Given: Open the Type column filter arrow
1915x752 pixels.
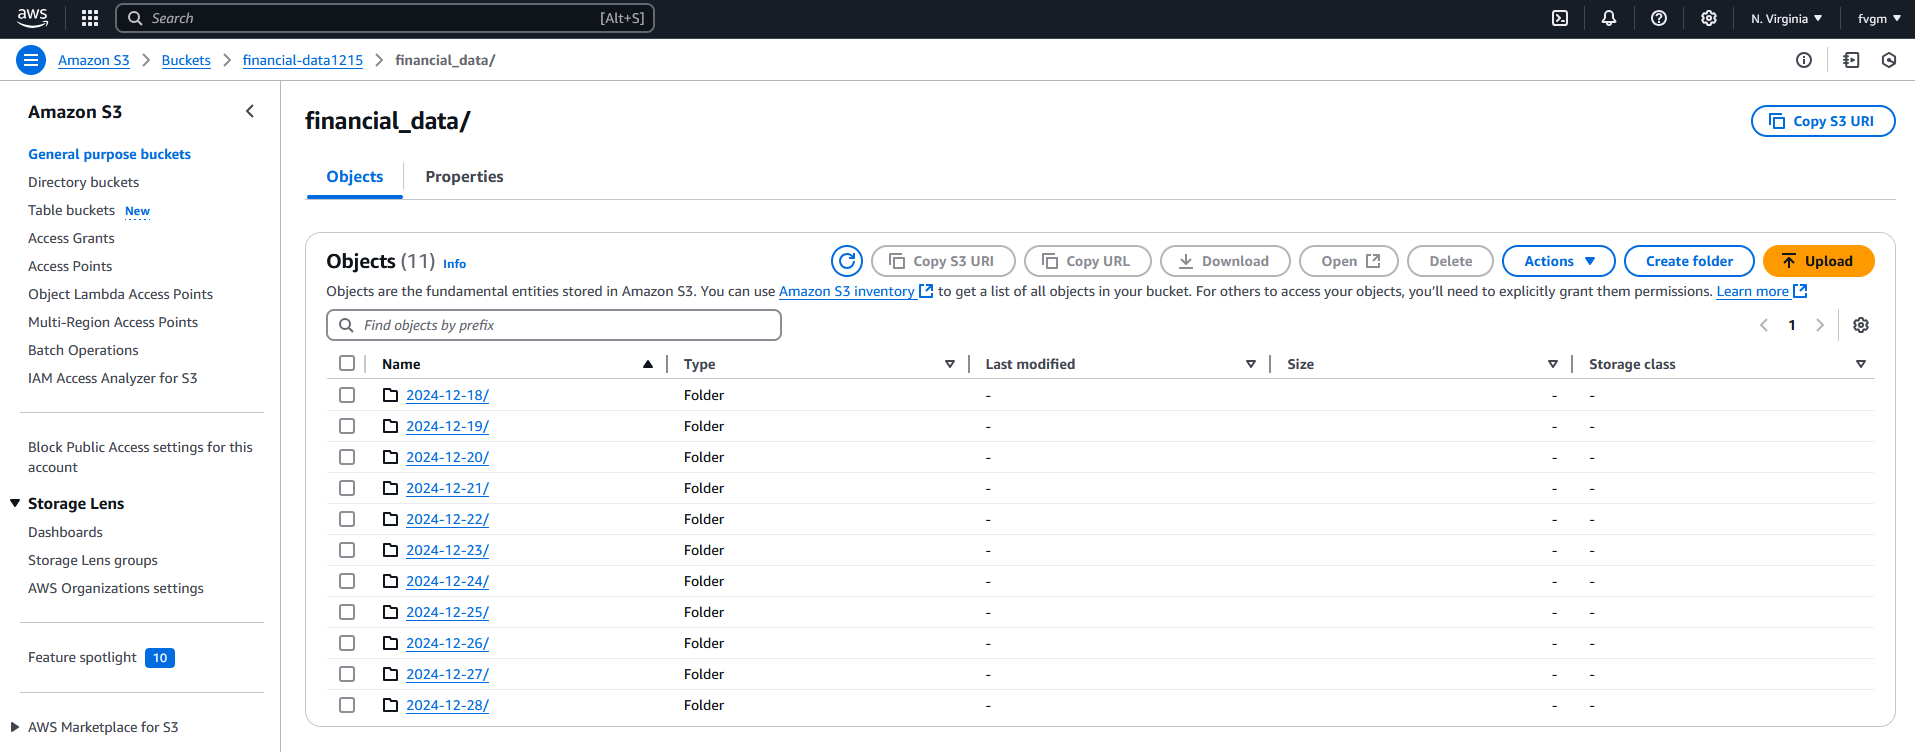Looking at the screenshot, I should pos(950,364).
